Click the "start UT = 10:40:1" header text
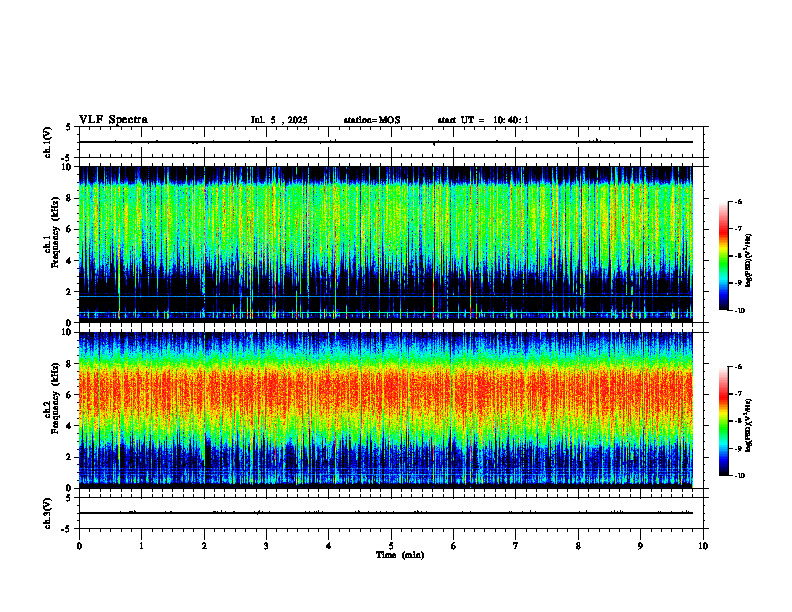 [483, 120]
